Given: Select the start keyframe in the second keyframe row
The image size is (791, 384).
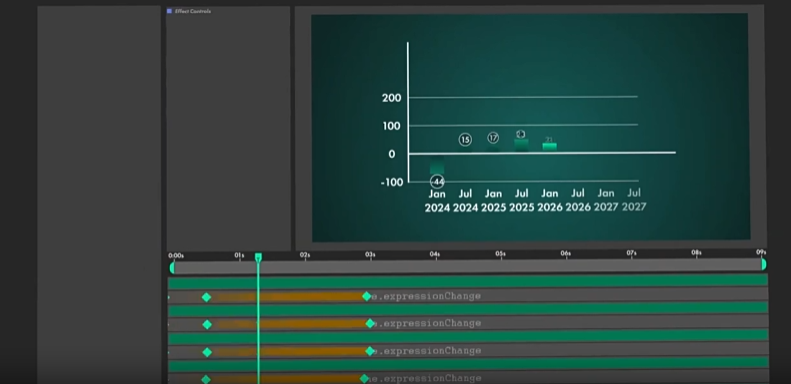Looking at the screenshot, I should click(x=207, y=324).
